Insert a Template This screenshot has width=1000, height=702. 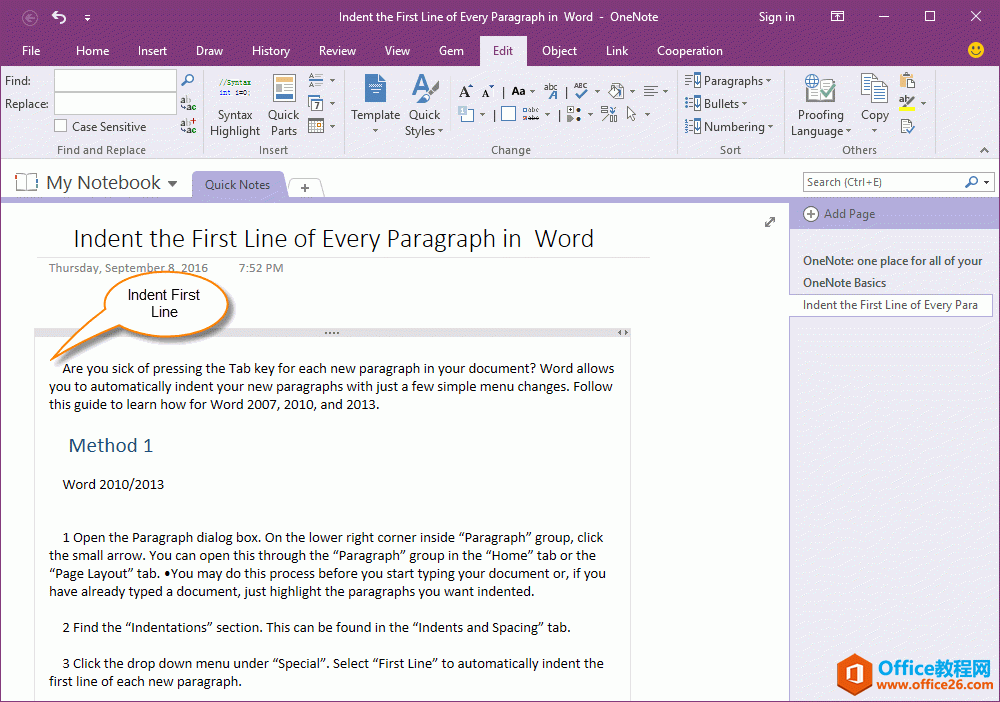[x=375, y=100]
